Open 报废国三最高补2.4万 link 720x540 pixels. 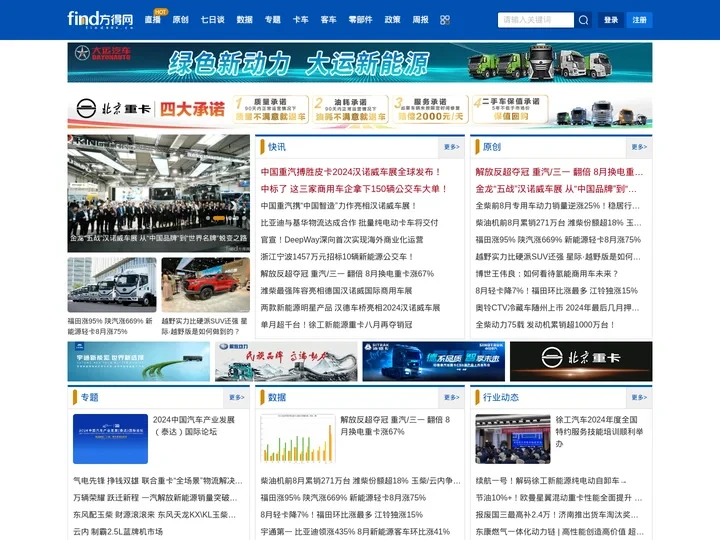[x=557, y=515]
